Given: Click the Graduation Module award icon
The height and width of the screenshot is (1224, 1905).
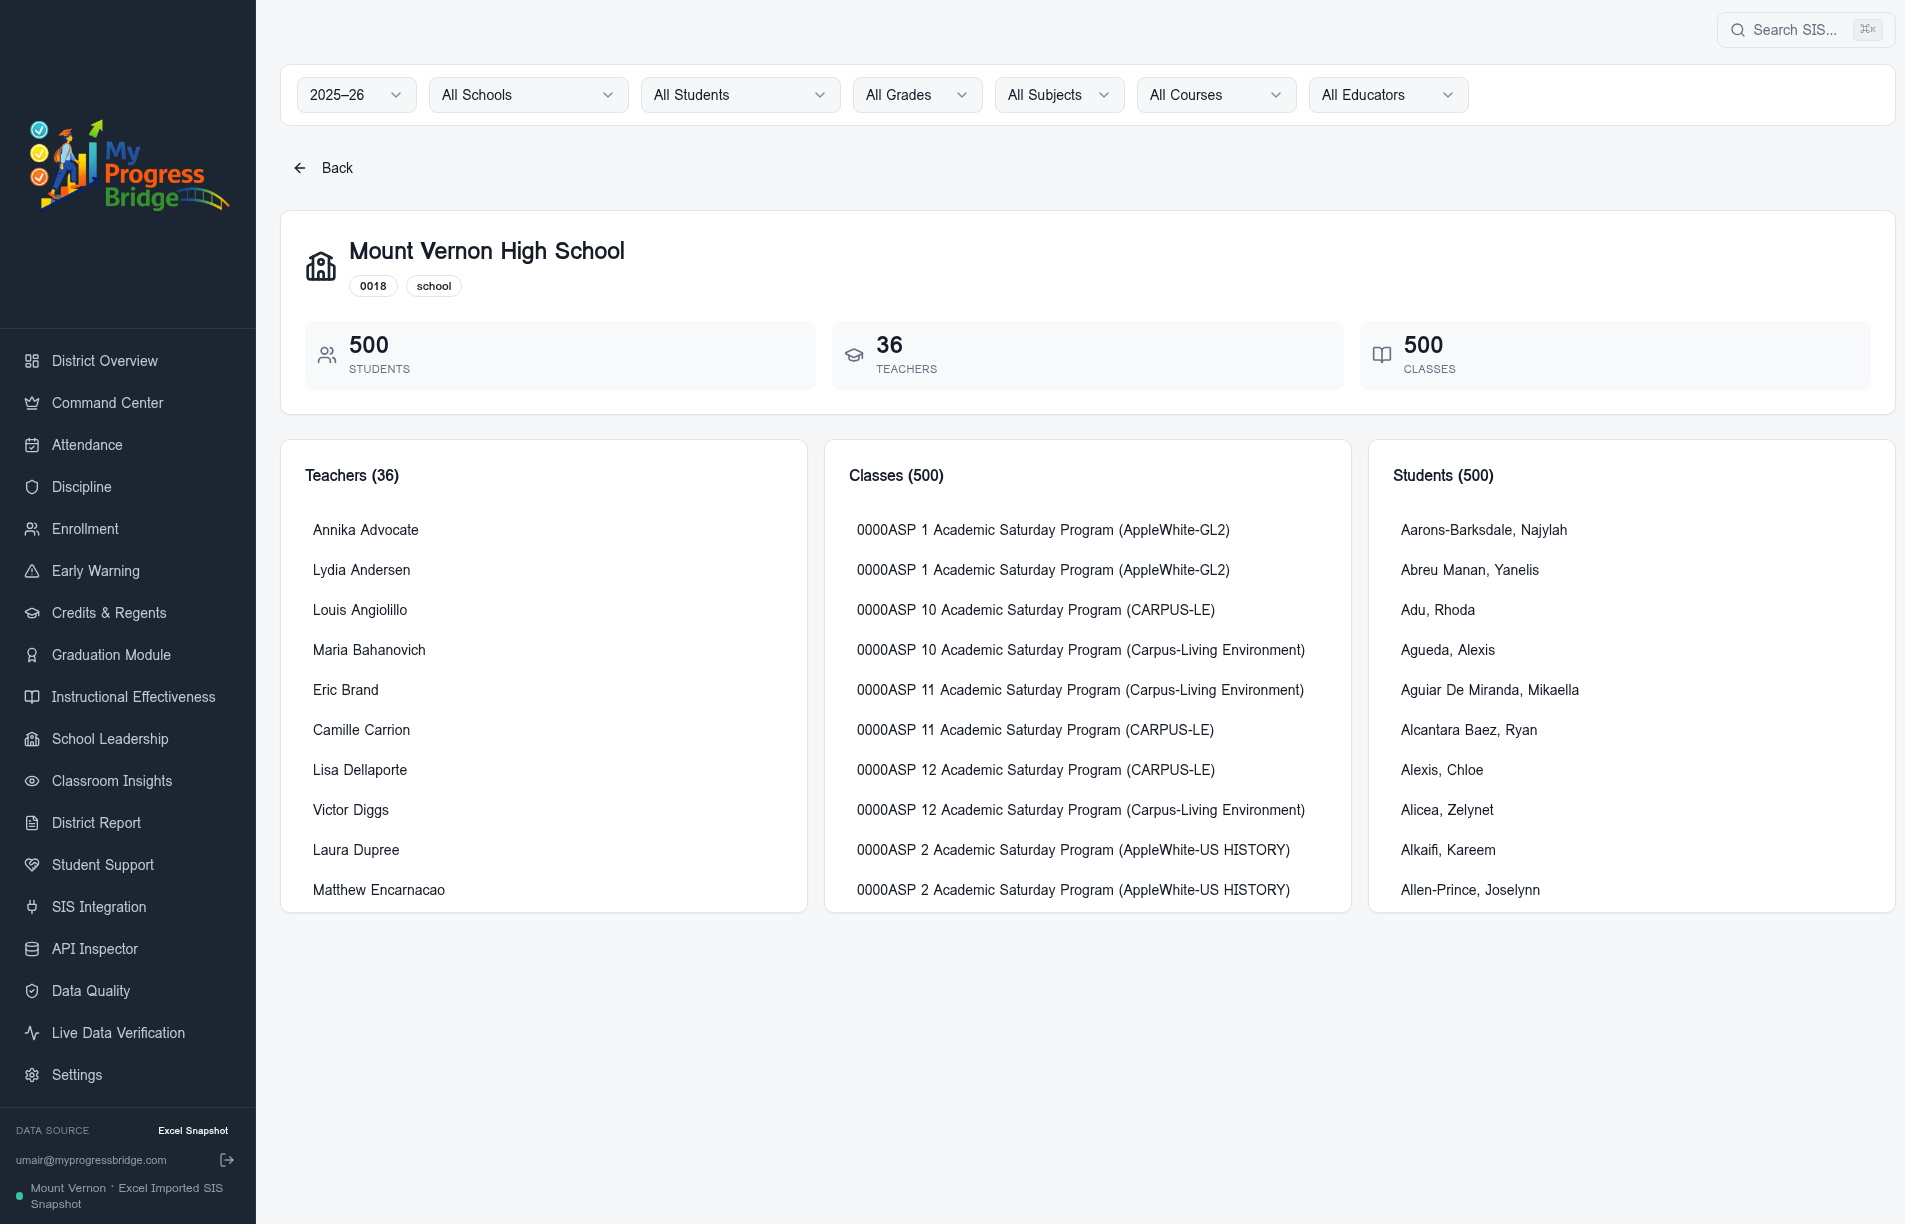Looking at the screenshot, I should [x=32, y=655].
